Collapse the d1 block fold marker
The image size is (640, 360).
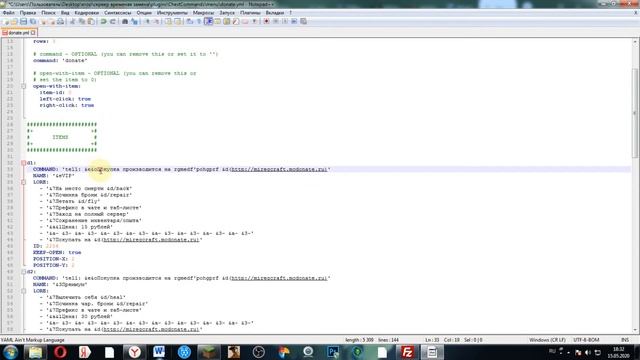(x=23, y=163)
